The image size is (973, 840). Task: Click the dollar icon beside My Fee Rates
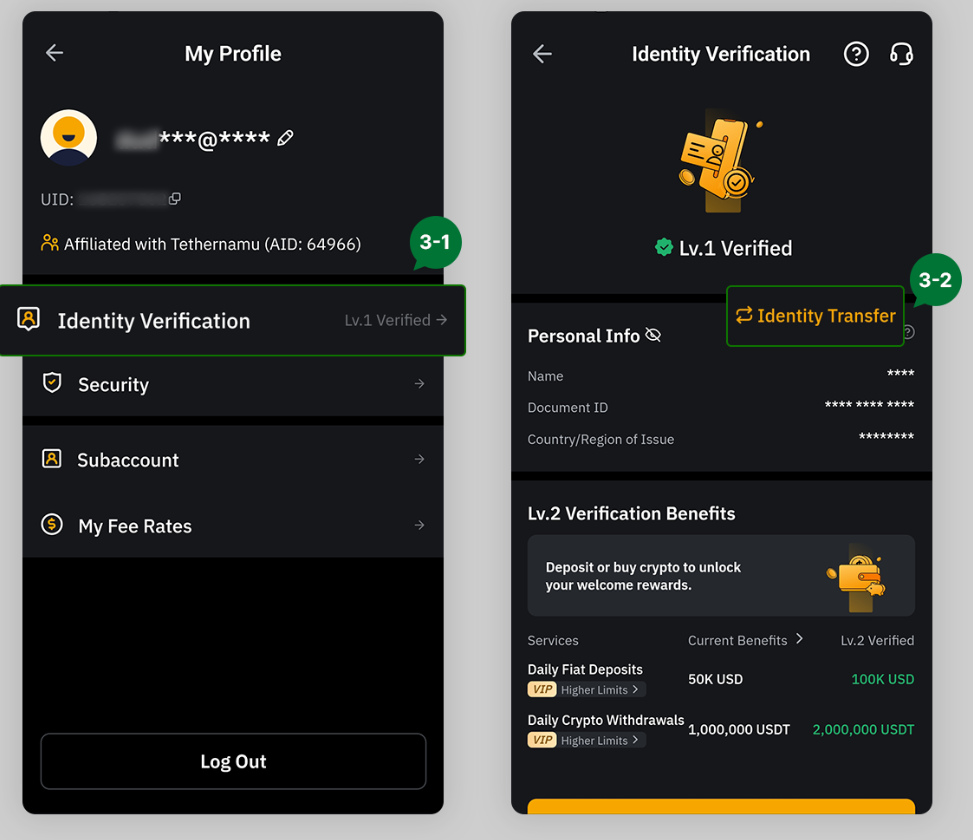pos(52,525)
